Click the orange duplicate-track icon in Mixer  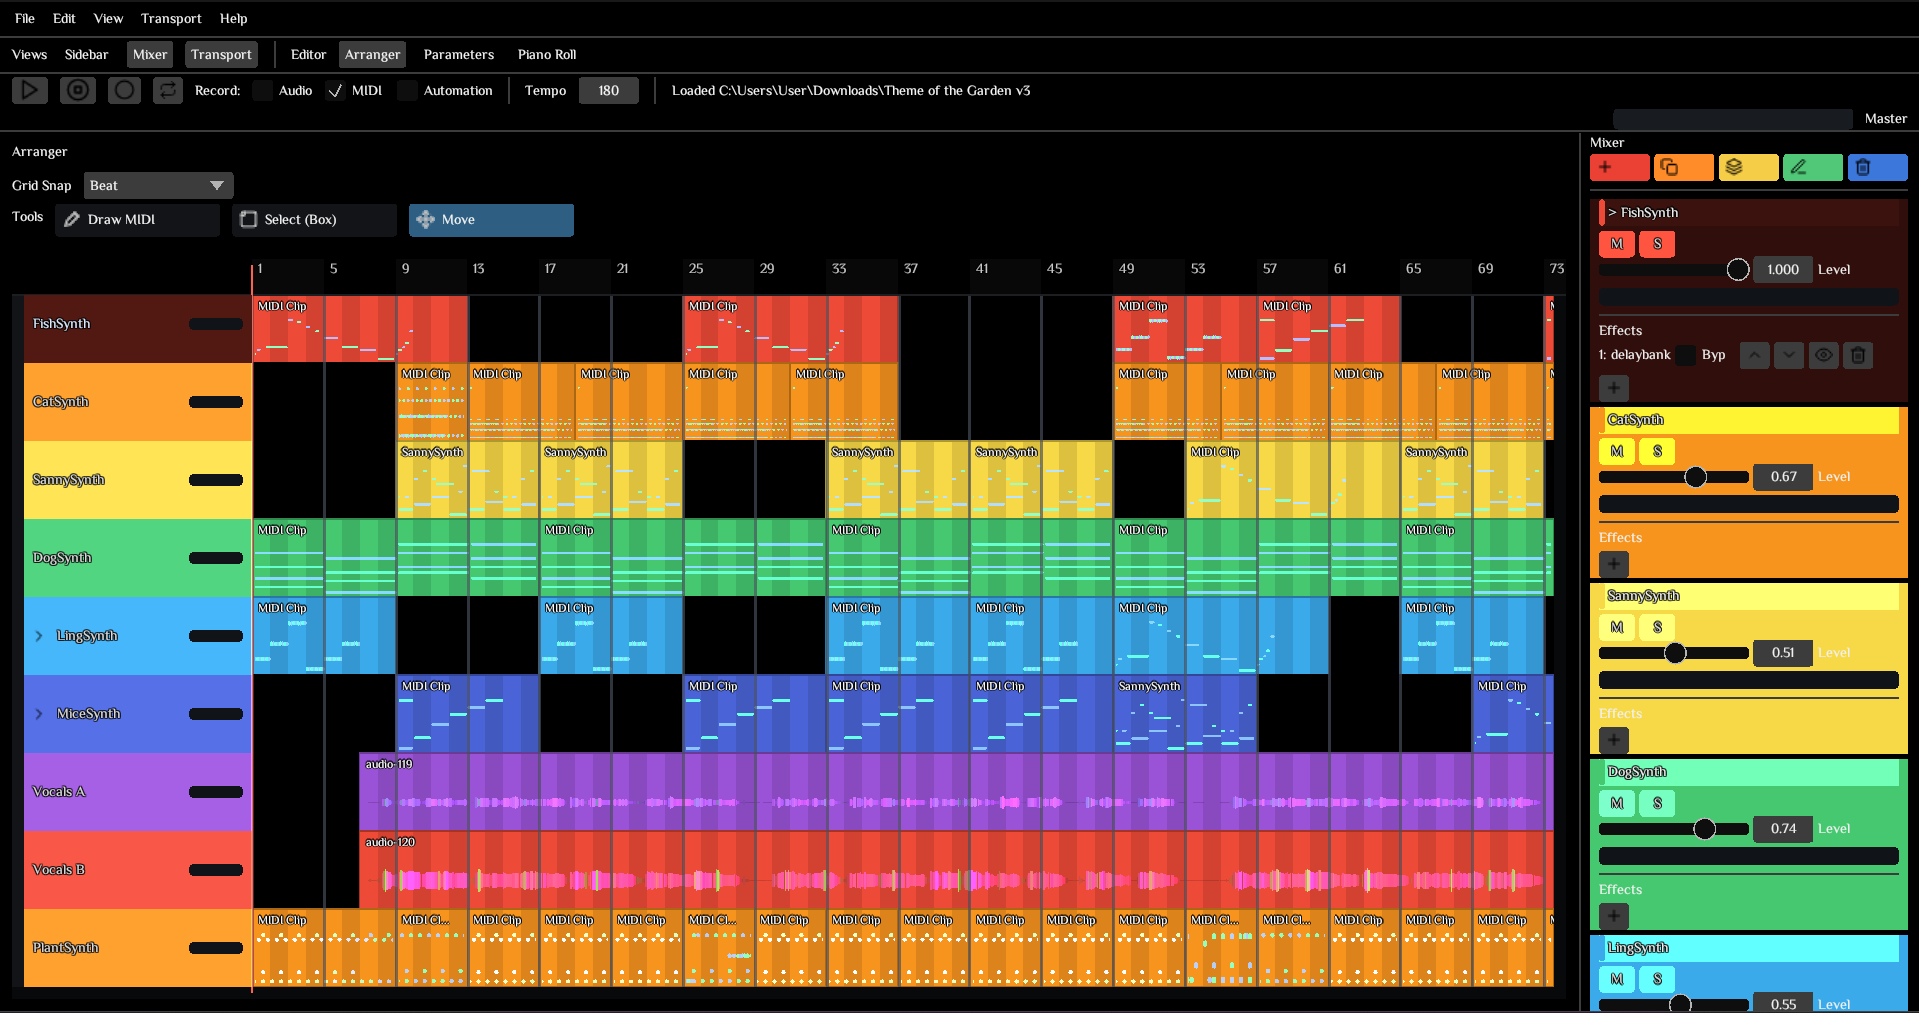pos(1684,167)
